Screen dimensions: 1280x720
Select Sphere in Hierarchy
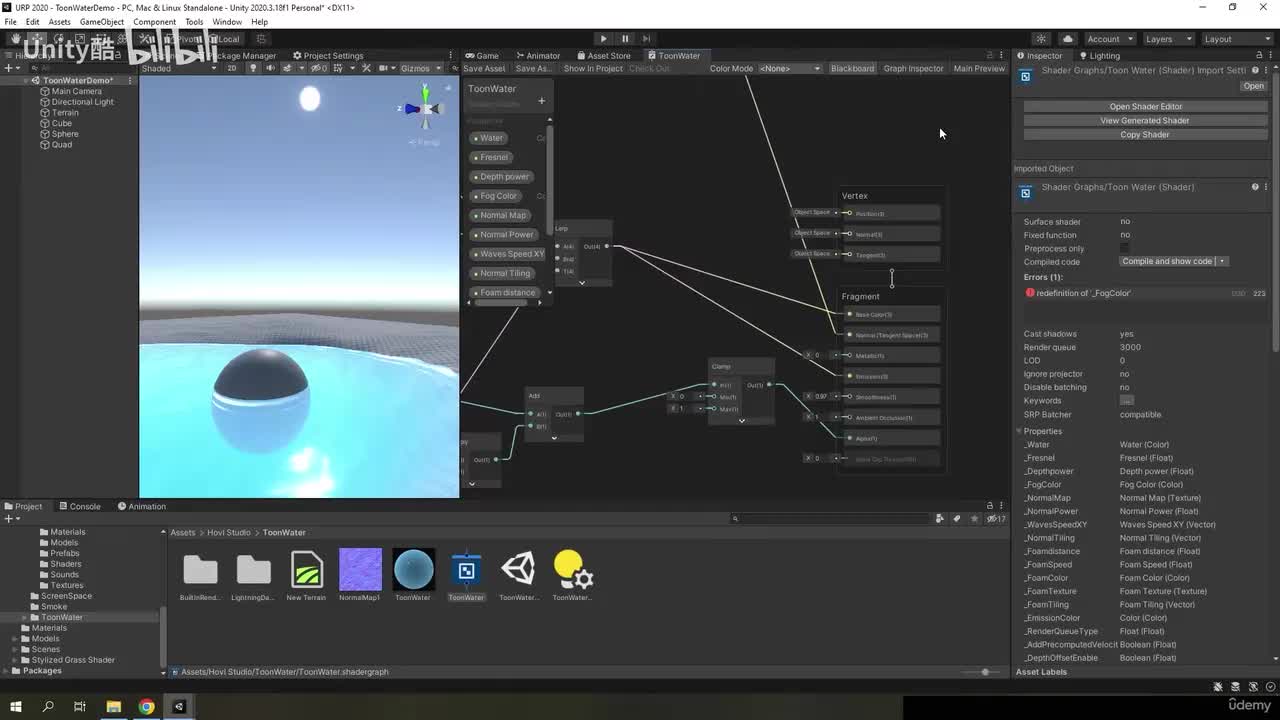point(65,134)
